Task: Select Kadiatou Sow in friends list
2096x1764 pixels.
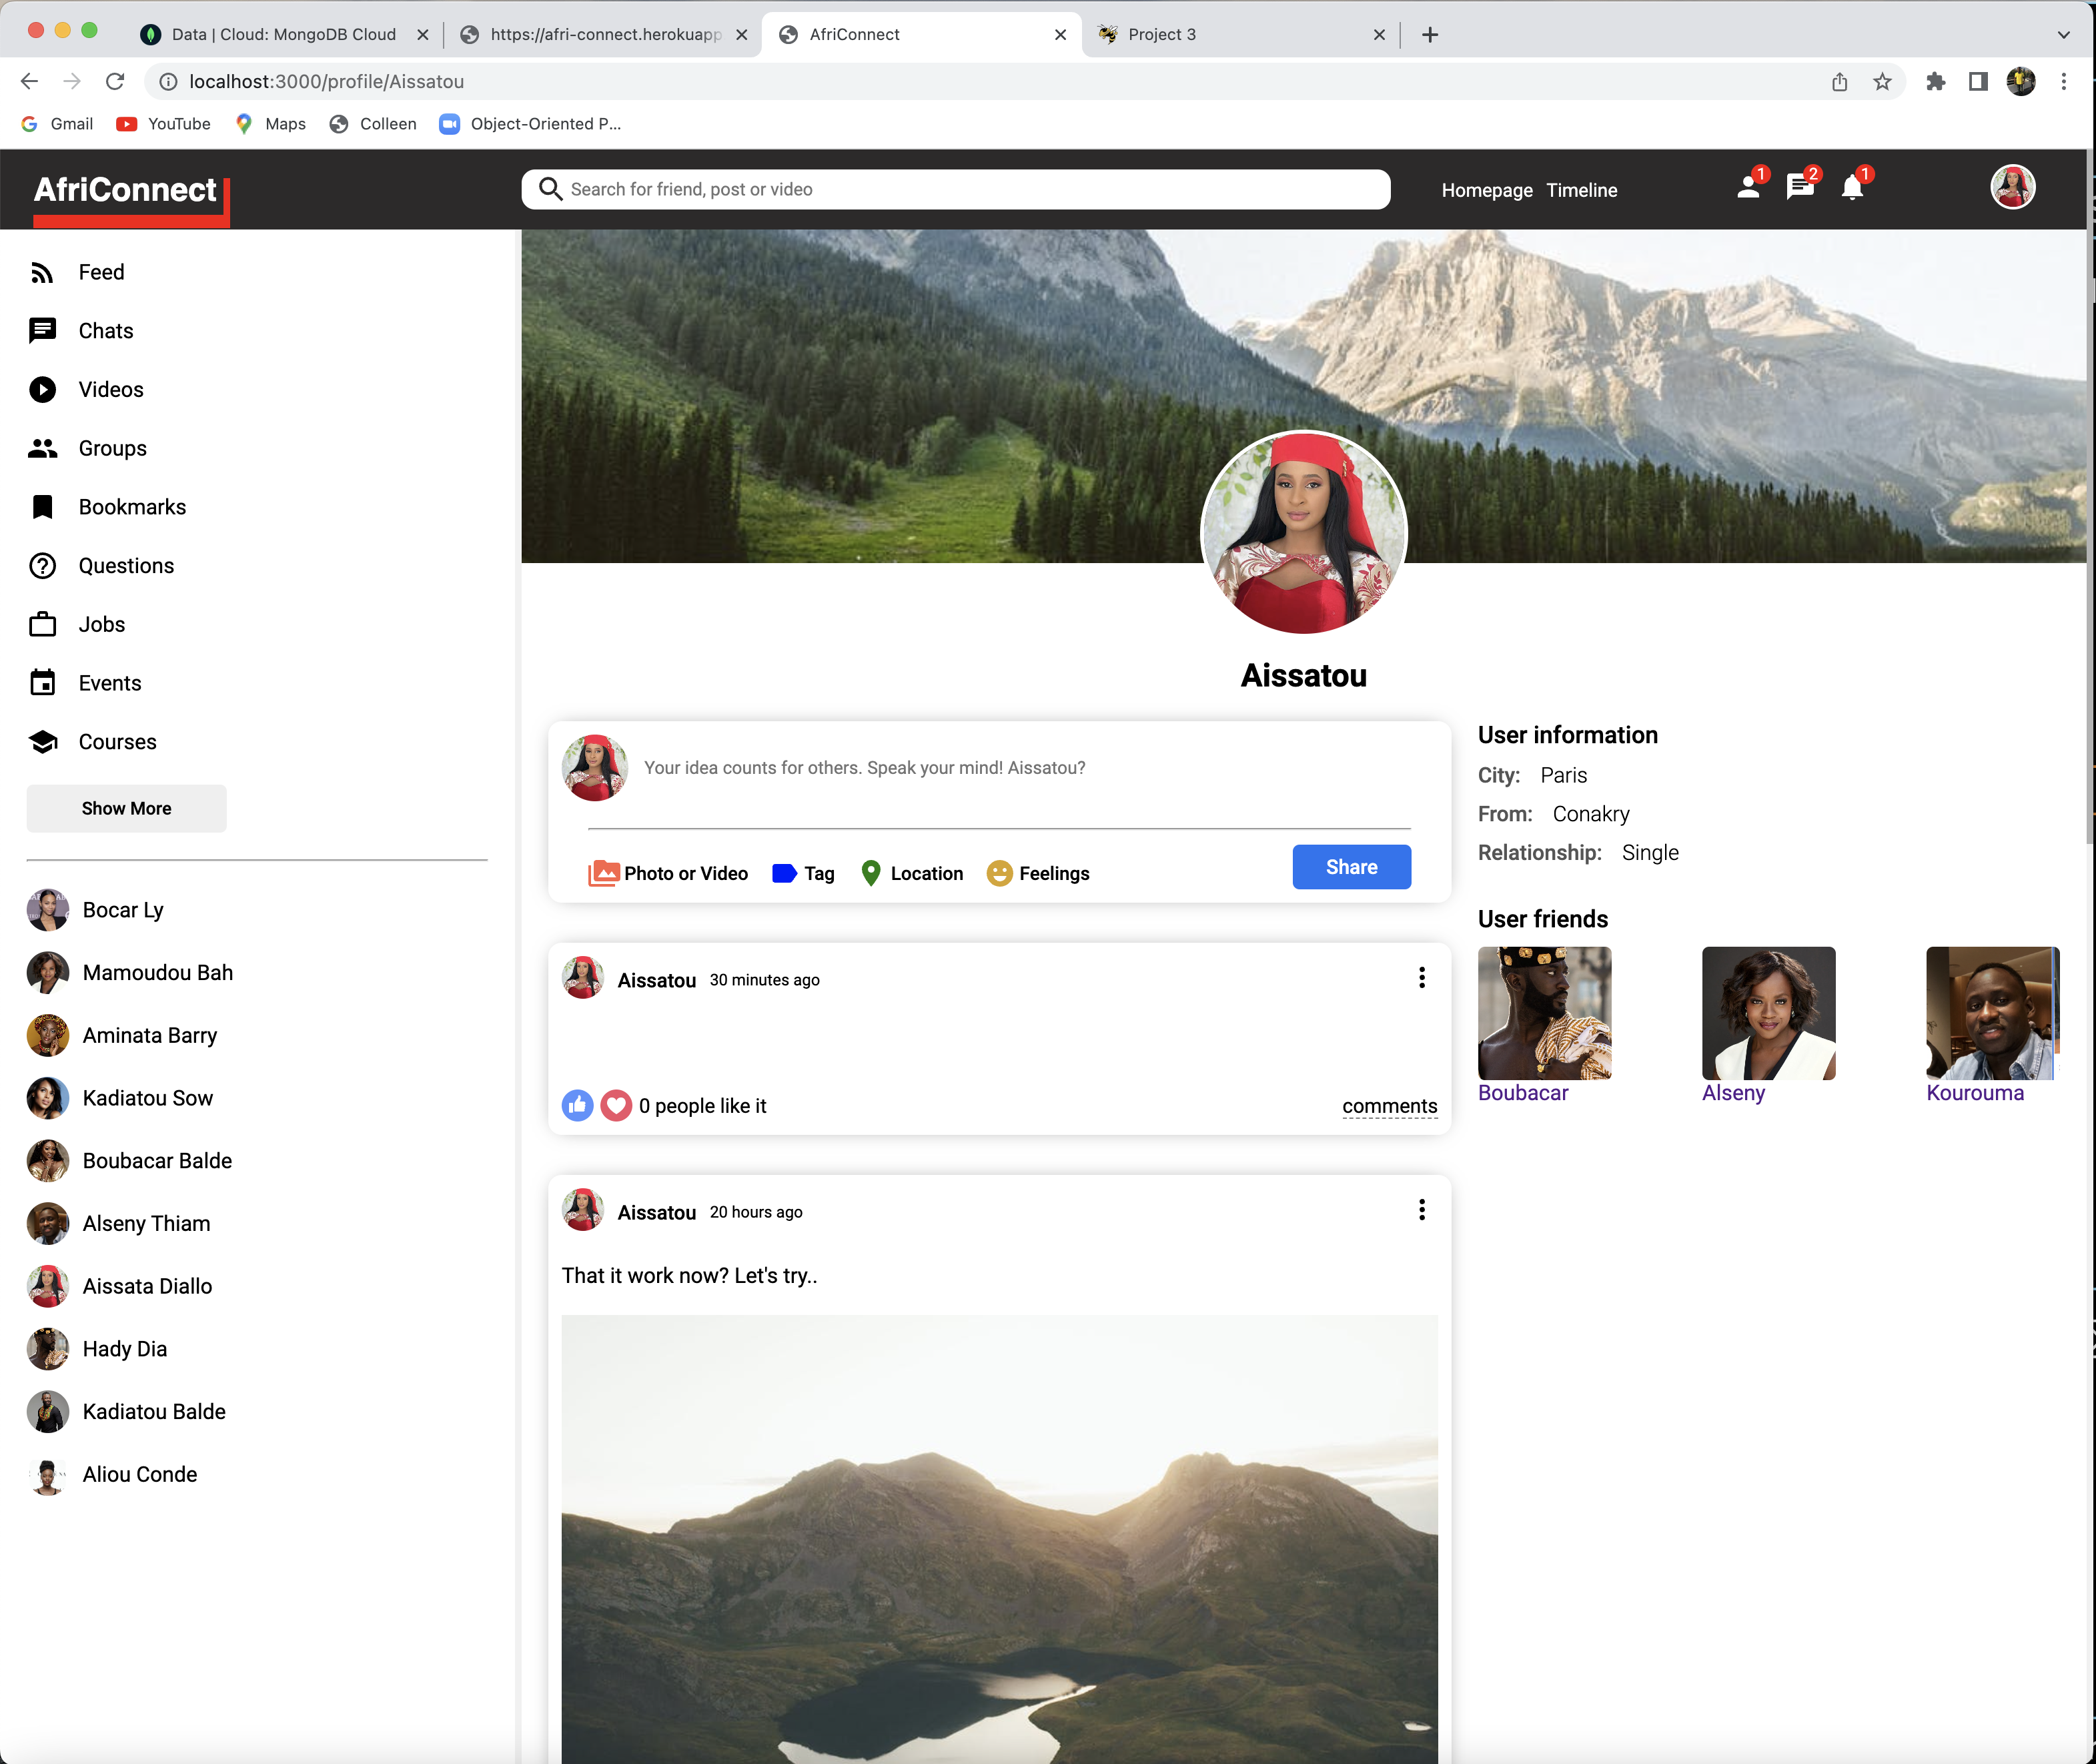Action: 148,1098
